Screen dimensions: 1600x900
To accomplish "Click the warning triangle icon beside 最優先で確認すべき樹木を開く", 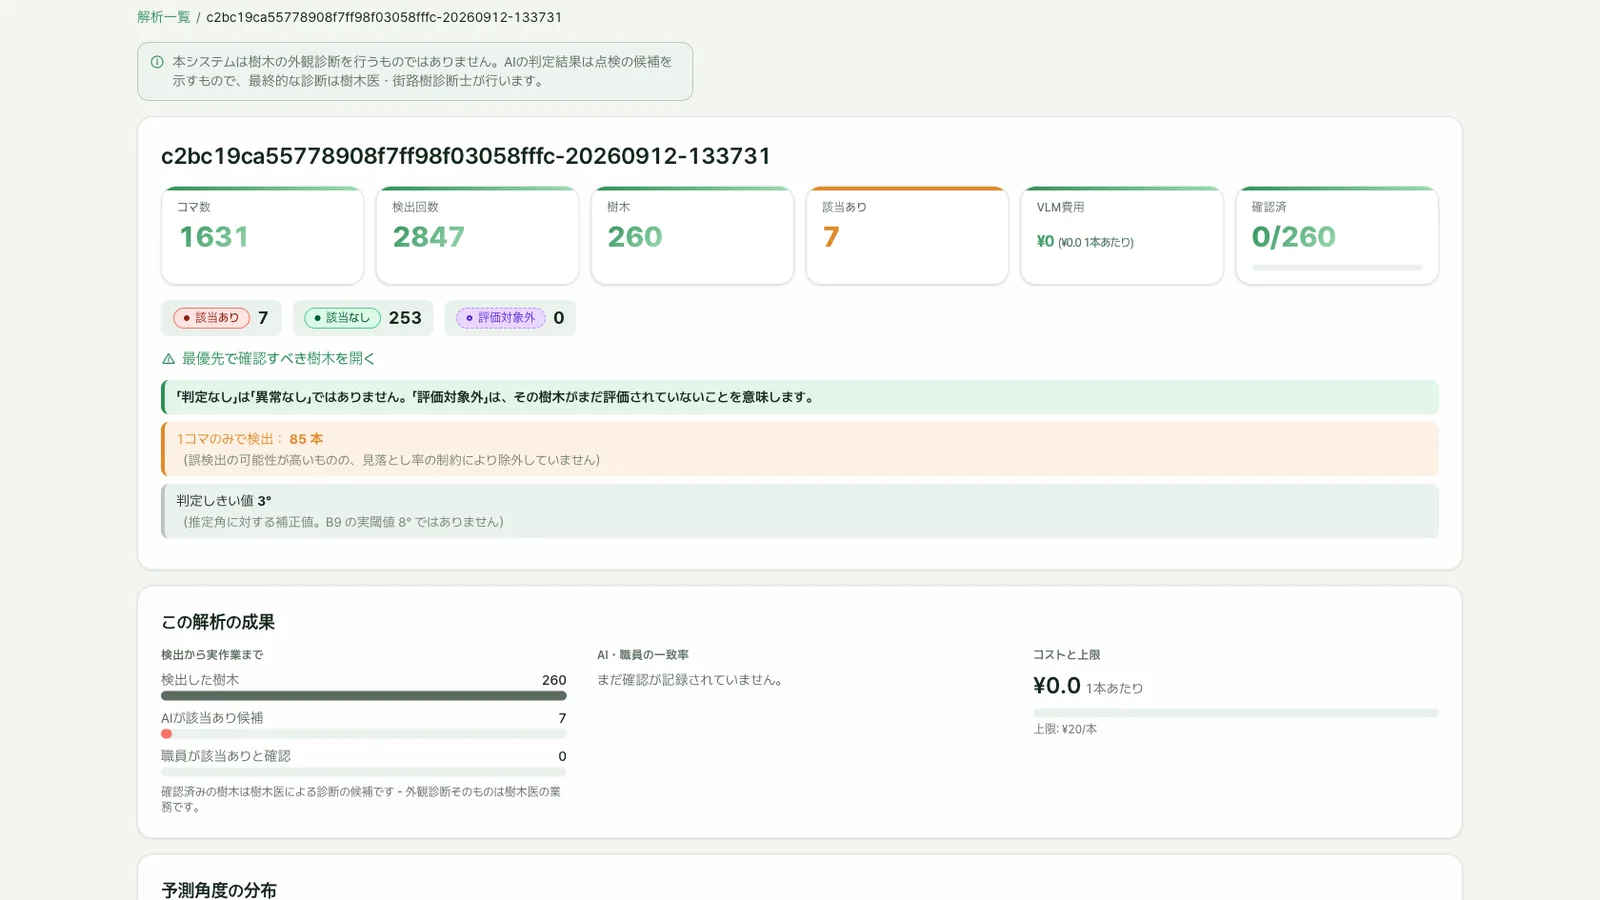I will point(168,359).
